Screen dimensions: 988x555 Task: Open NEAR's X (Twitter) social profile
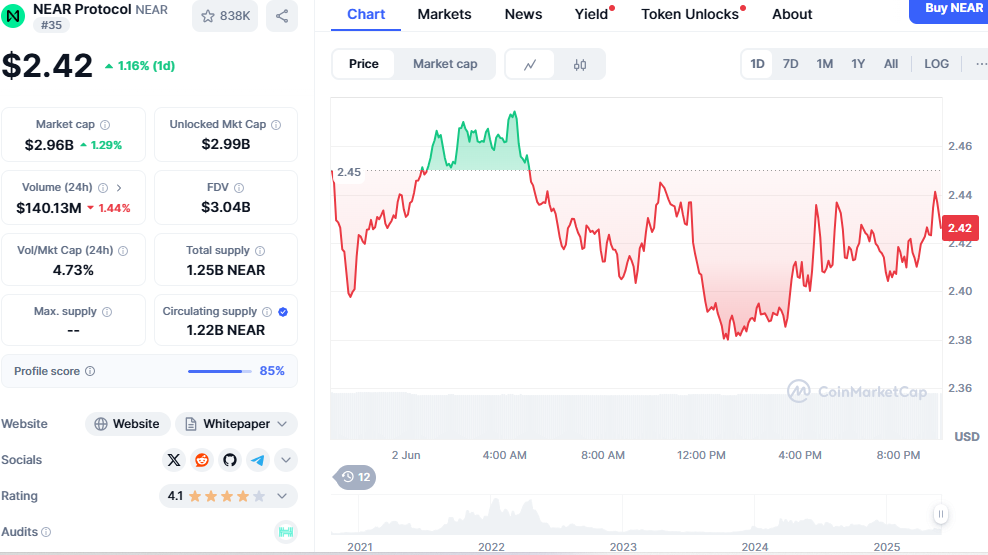pyautogui.click(x=175, y=460)
